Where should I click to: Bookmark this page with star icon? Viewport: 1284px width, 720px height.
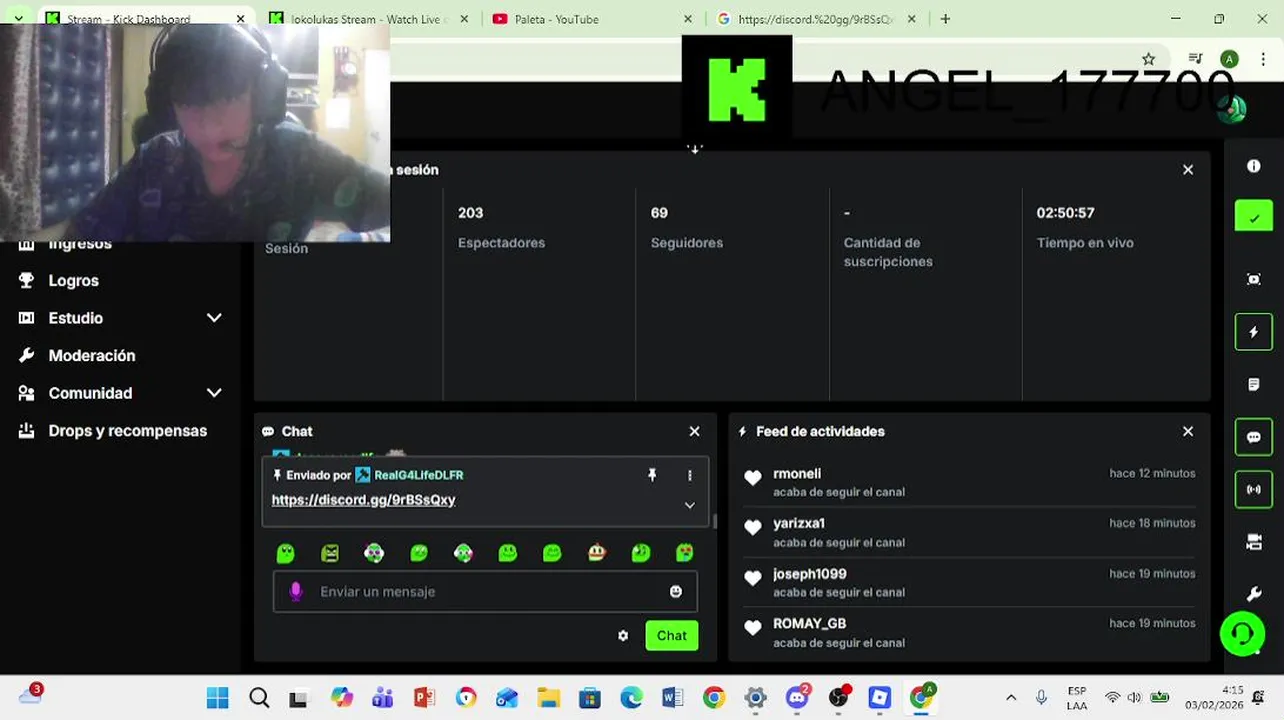[x=1148, y=59]
